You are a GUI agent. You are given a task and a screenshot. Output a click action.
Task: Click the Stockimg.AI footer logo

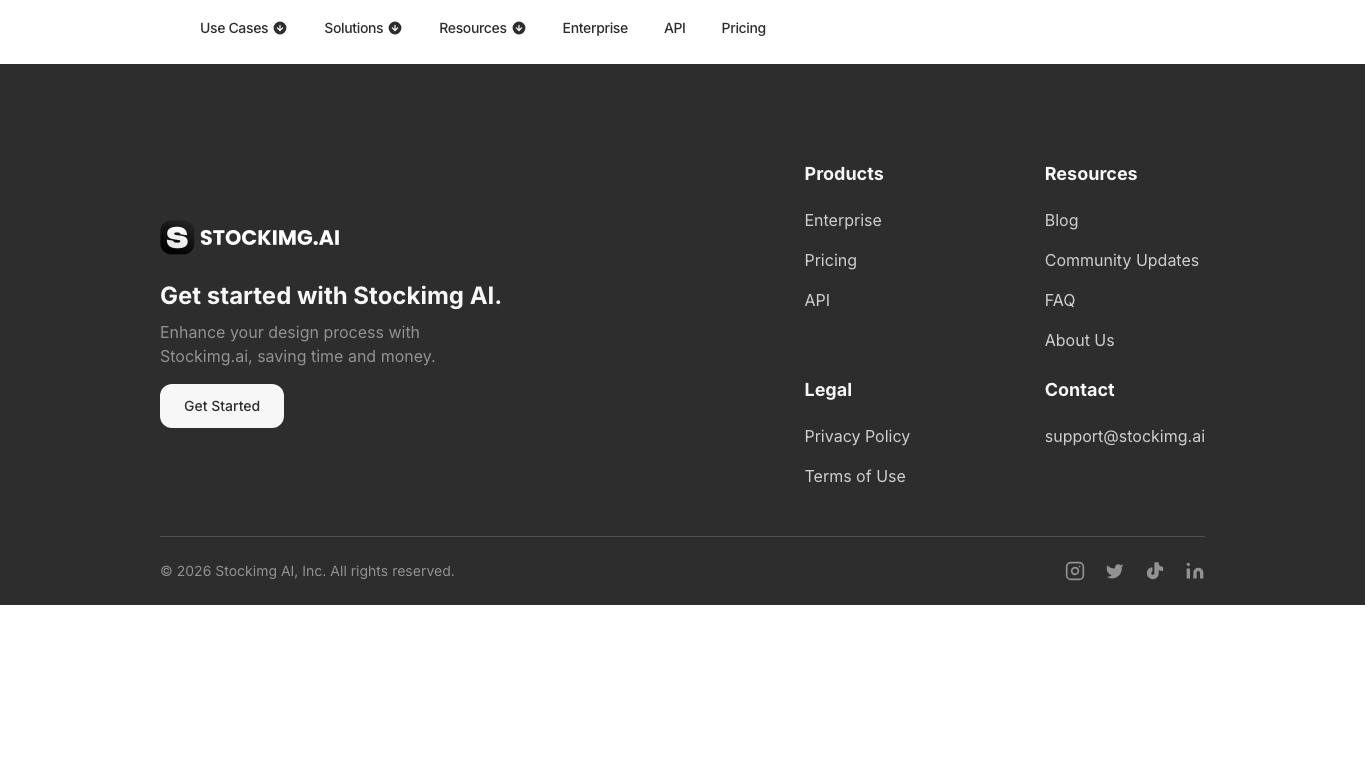[250, 238]
